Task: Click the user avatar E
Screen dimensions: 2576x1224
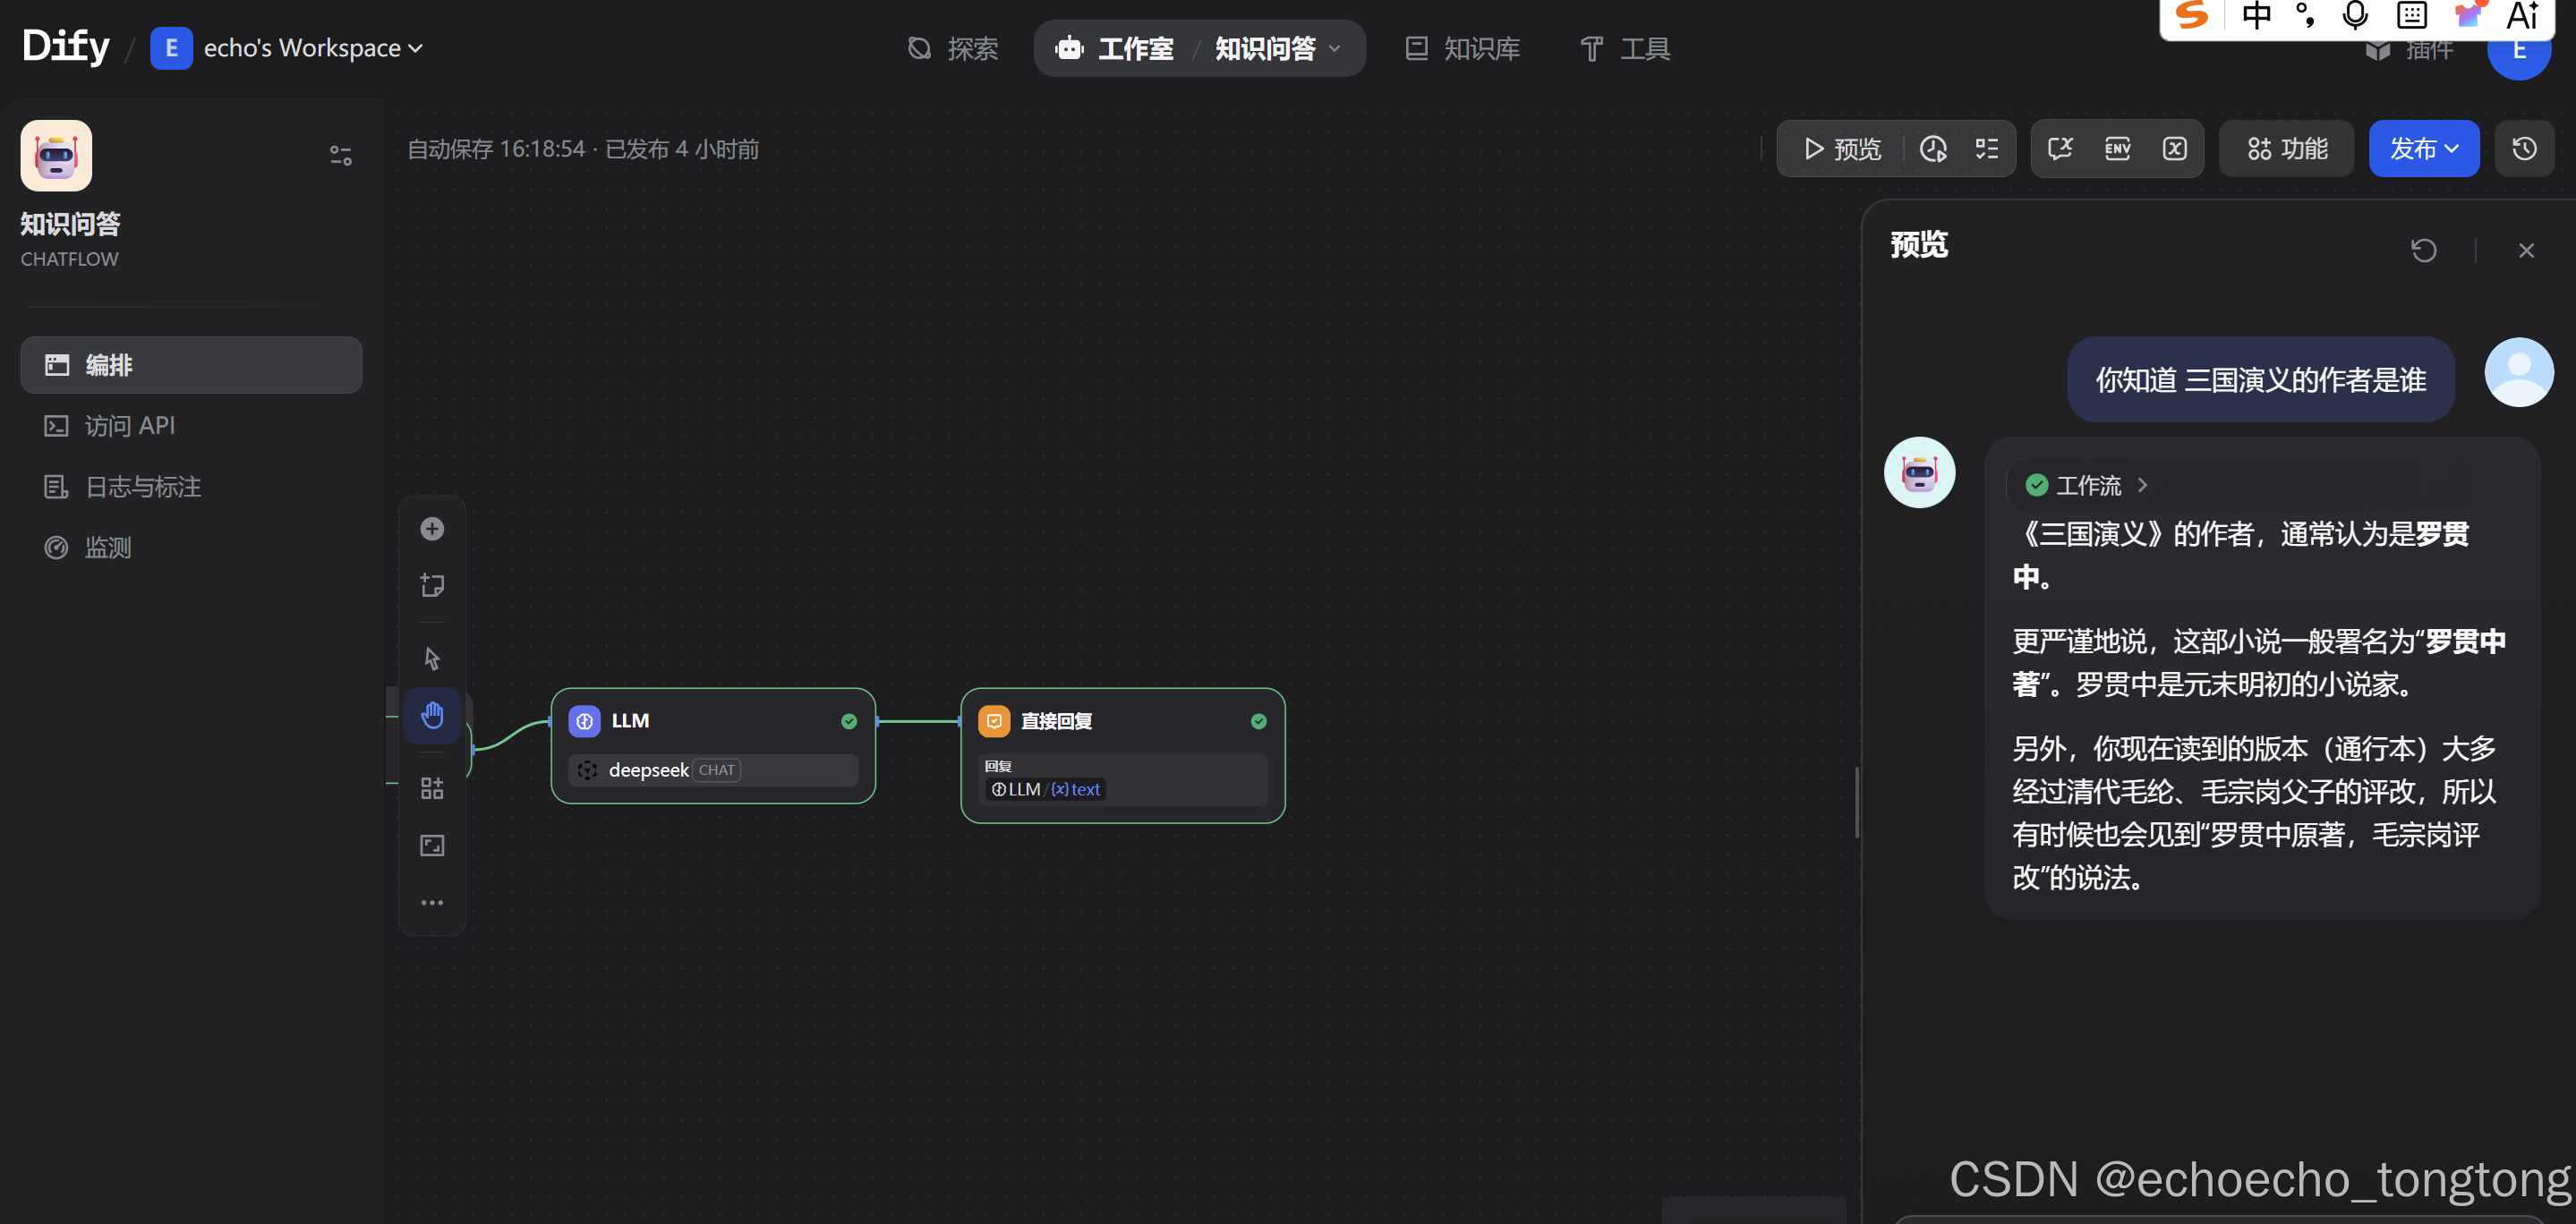Action: pos(2518,52)
